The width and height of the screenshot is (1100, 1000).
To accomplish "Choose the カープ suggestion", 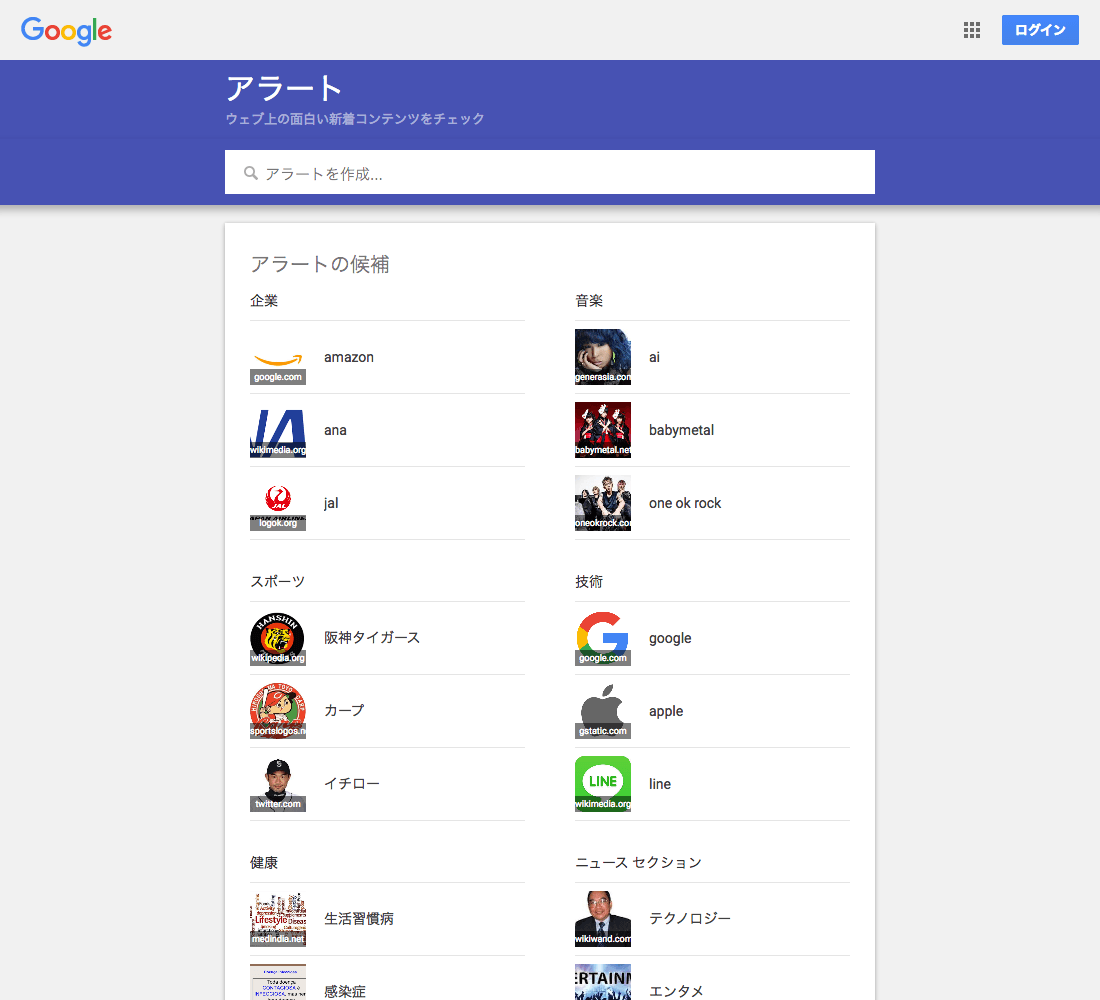I will [344, 711].
